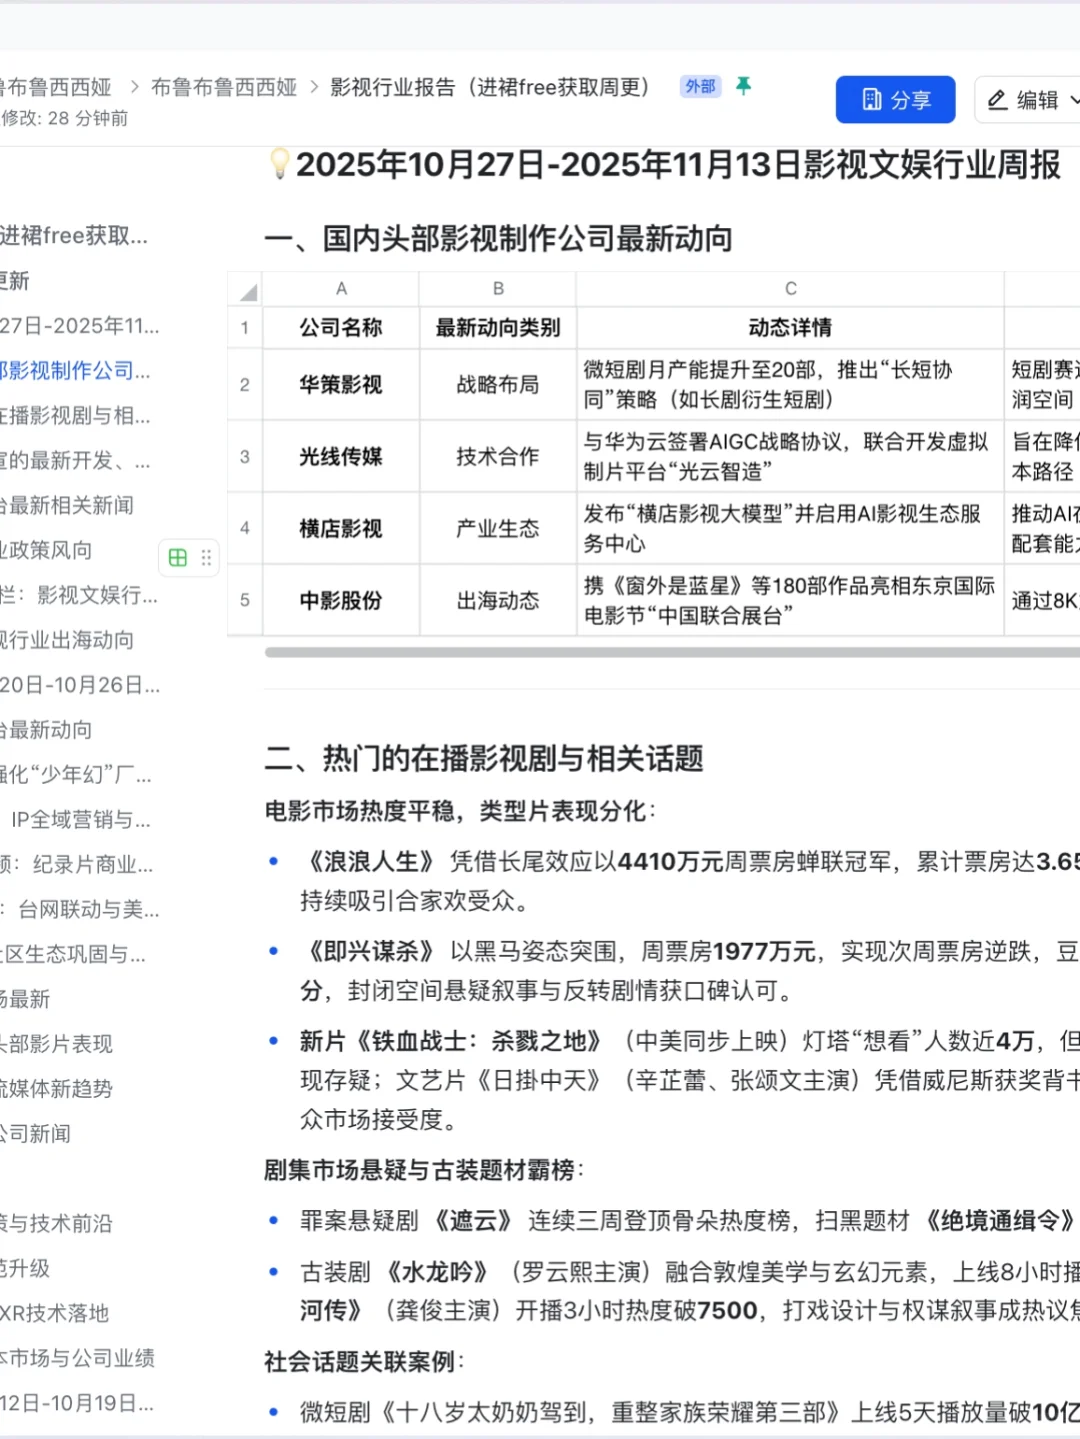Select row 2 header of table
Screen dimensions: 1080x1439
tap(245, 385)
